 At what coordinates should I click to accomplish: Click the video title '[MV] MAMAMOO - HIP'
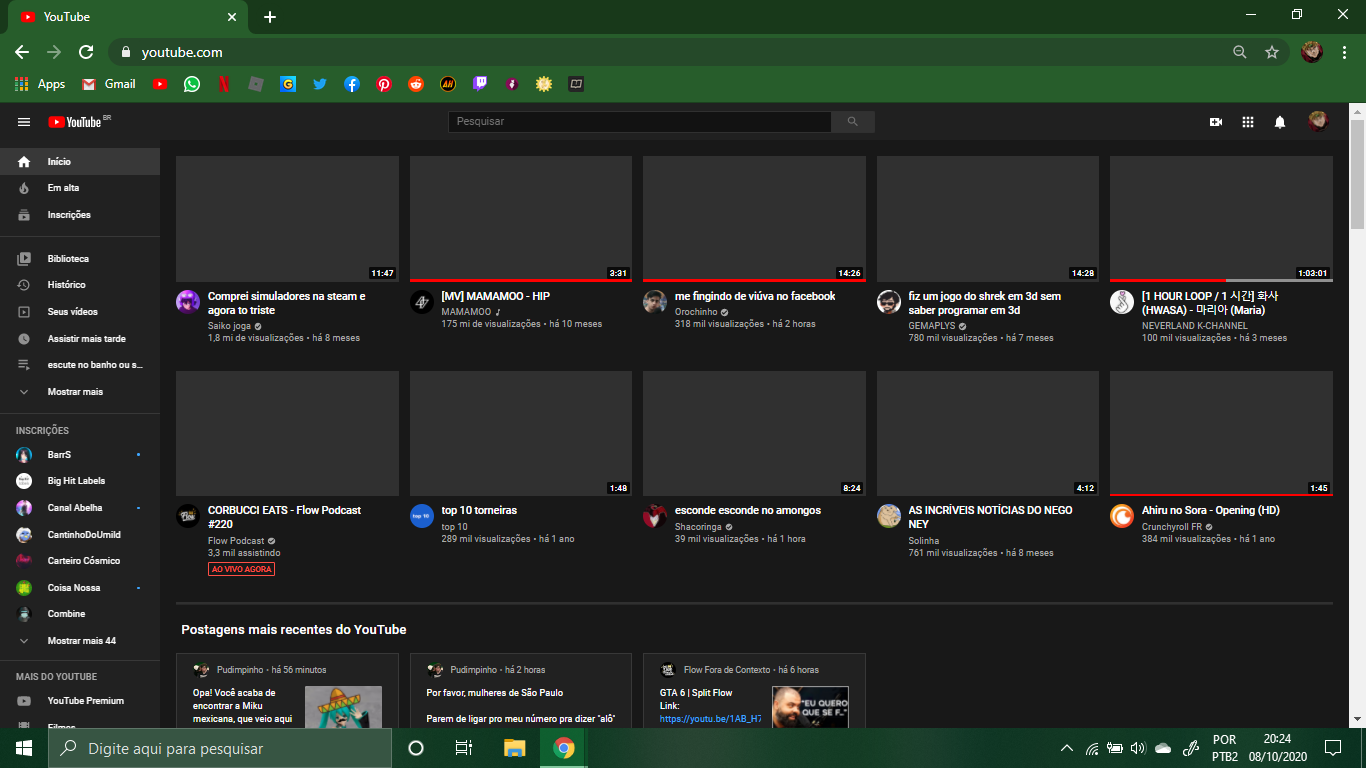pyautogui.click(x=496, y=296)
